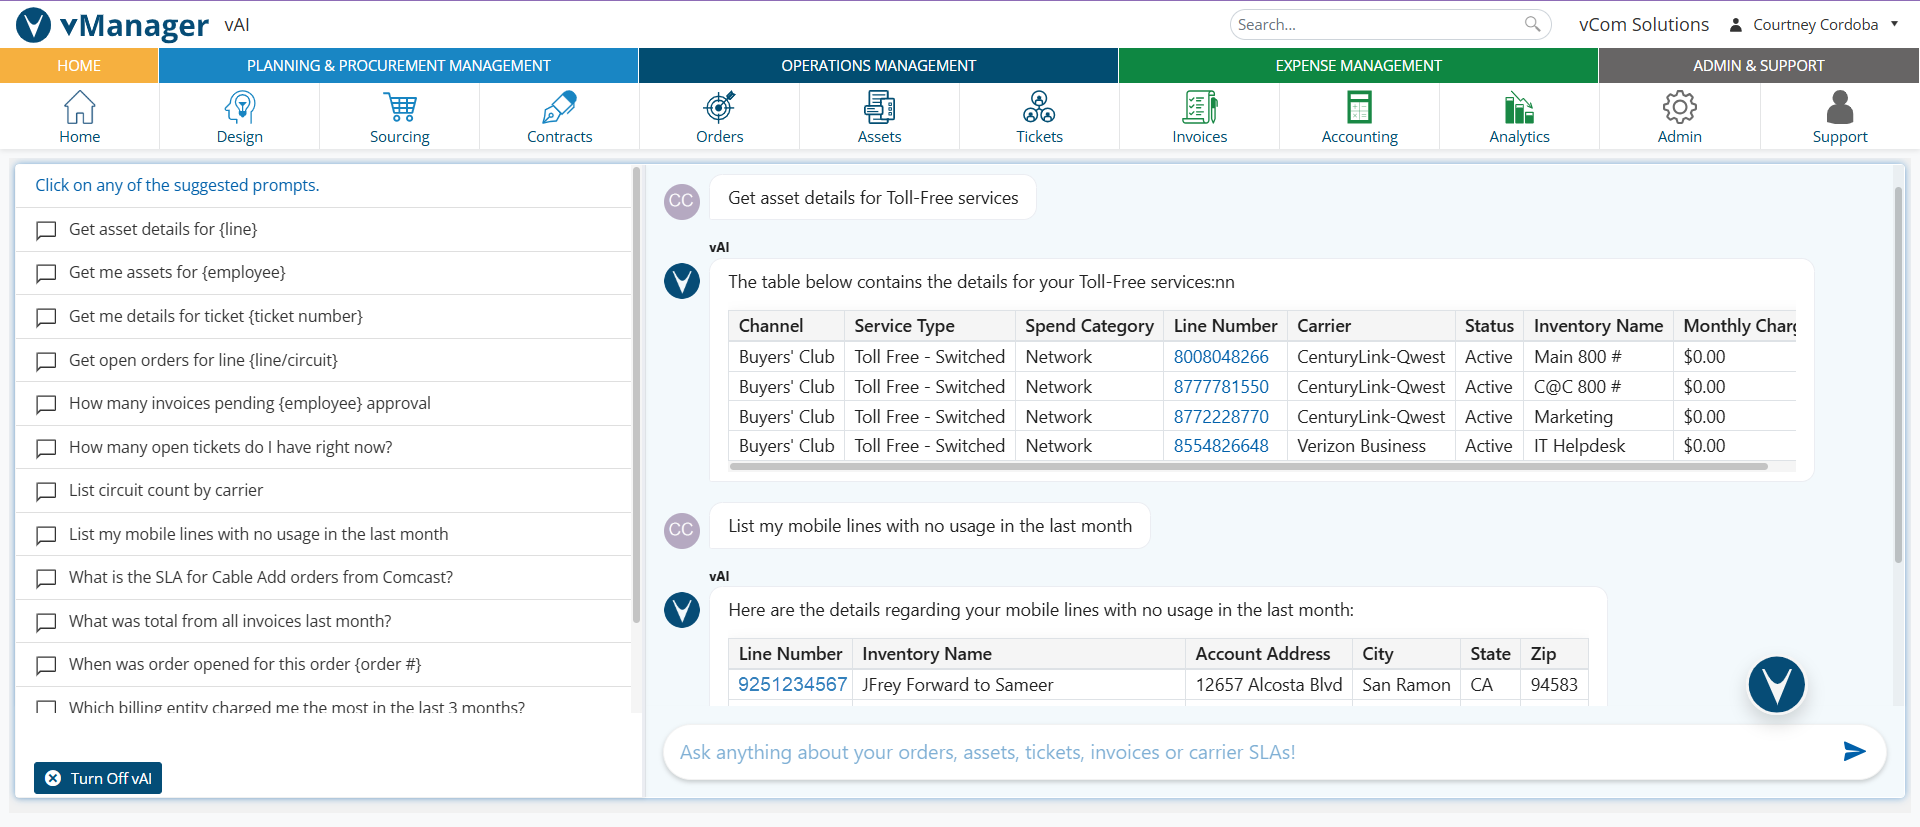Click the search magnifier icon

(1532, 24)
